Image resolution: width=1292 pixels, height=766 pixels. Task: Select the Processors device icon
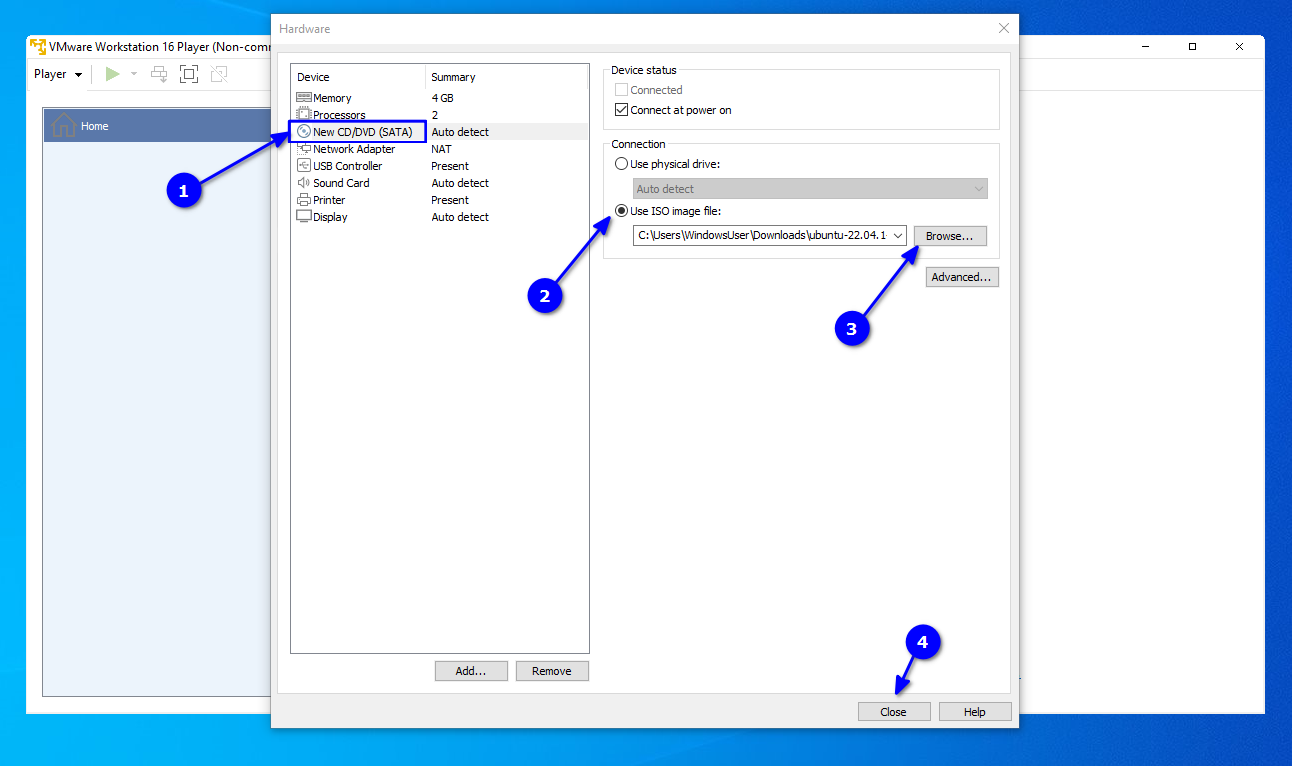pos(304,115)
